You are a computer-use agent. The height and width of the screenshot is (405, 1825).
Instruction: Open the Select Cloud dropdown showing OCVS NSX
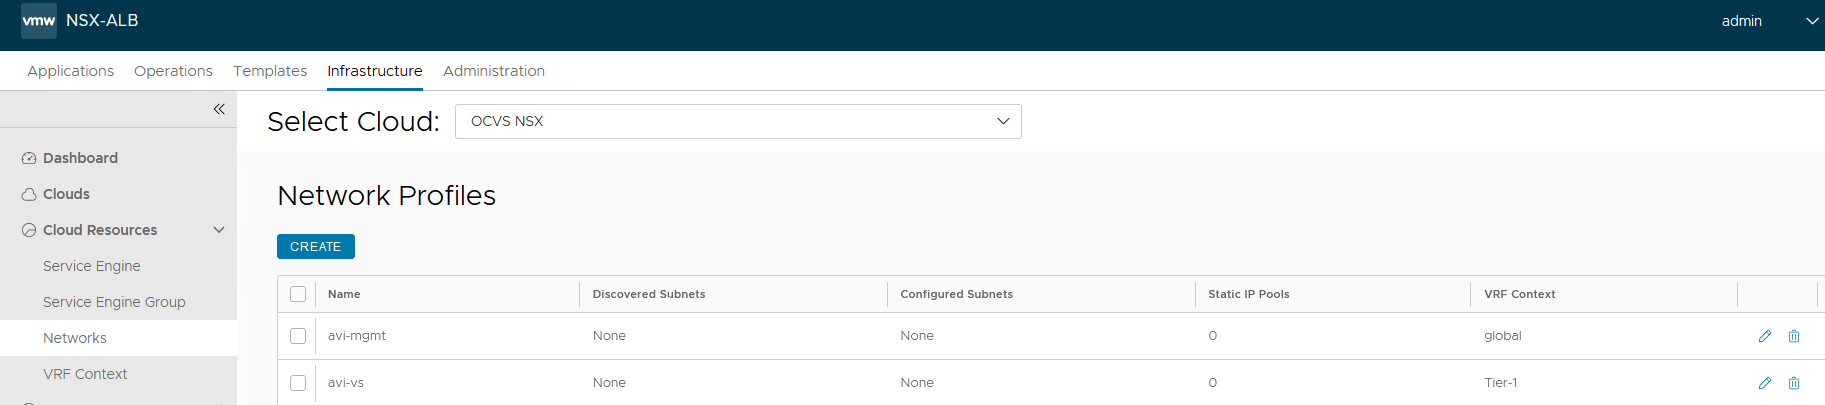pos(738,121)
